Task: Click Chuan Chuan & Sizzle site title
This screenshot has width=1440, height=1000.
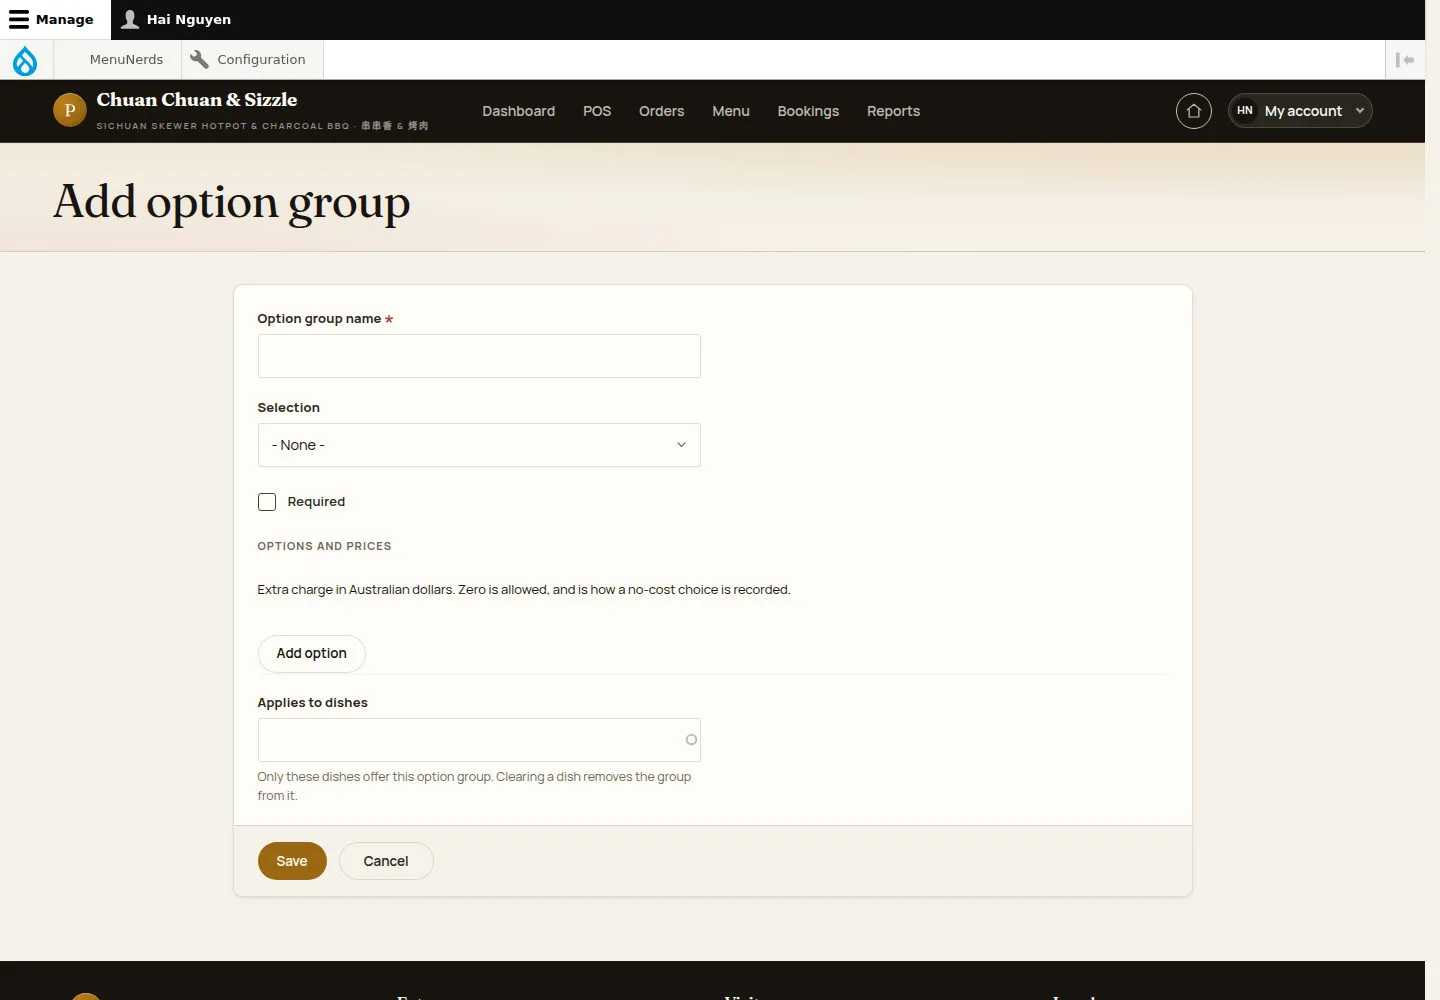Action: 197,100
